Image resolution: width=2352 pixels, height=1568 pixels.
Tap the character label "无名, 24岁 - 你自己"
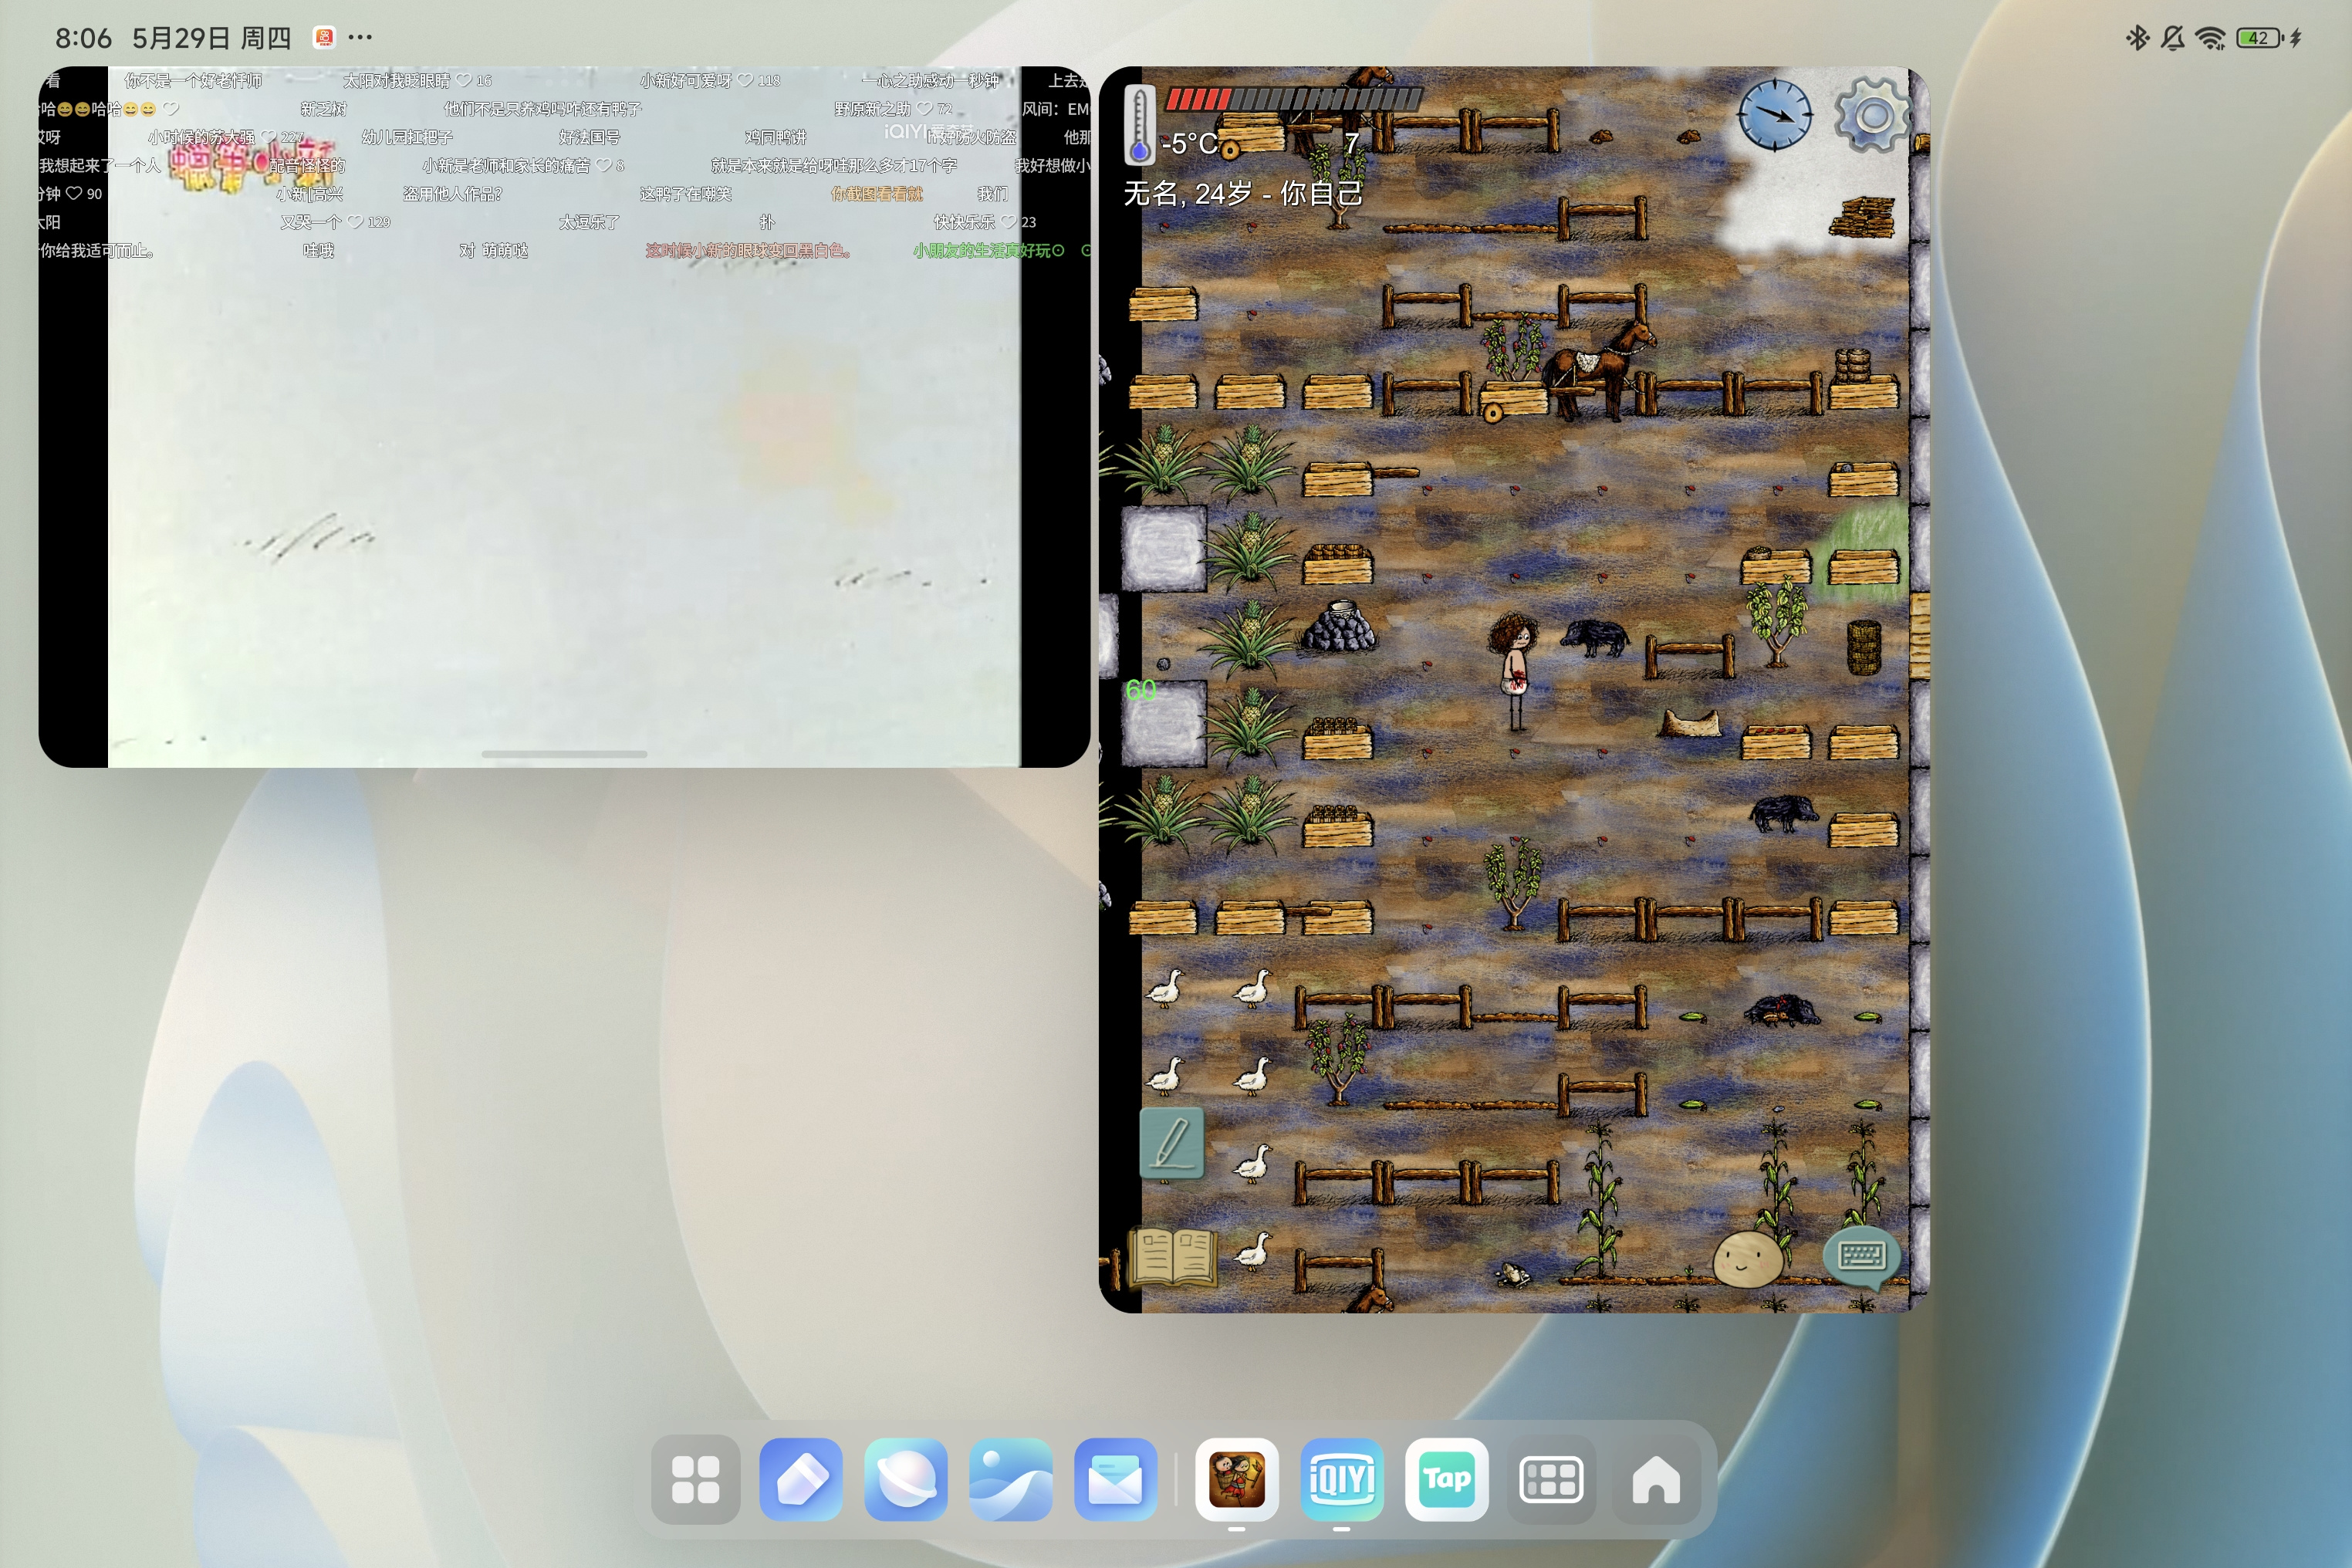(1243, 193)
